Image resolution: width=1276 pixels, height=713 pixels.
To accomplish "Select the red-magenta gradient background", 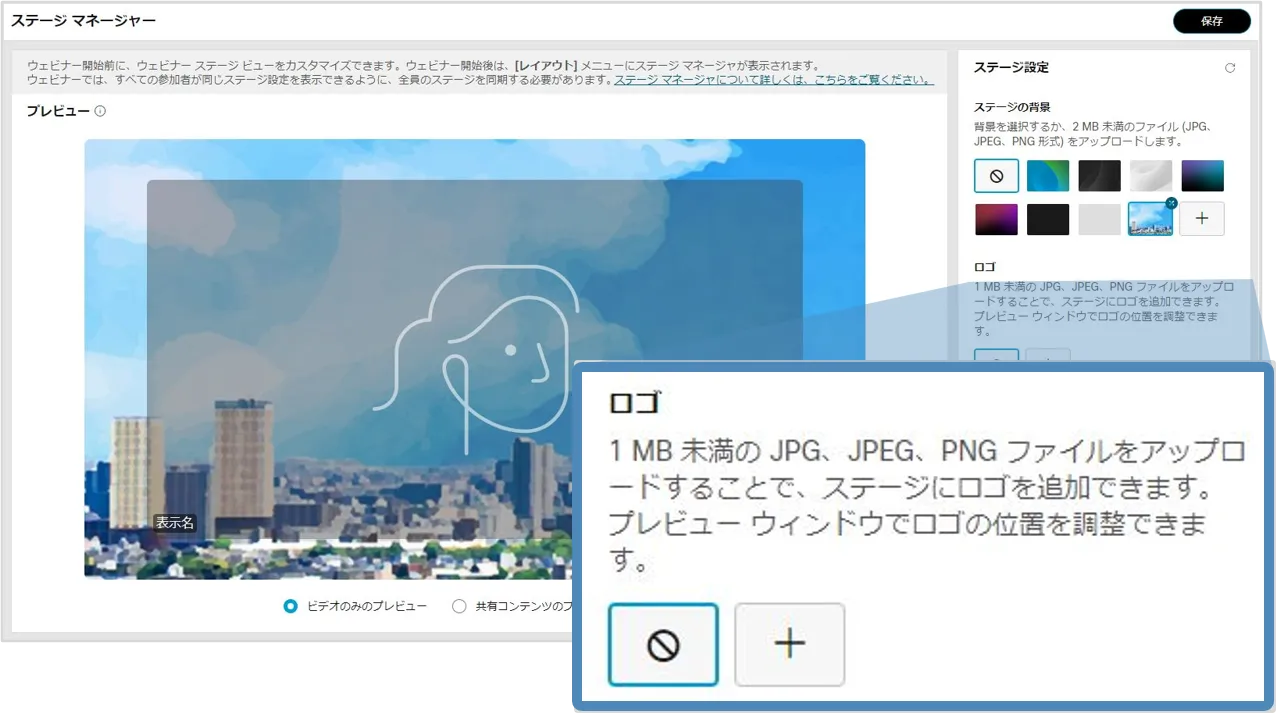I will 996,219.
